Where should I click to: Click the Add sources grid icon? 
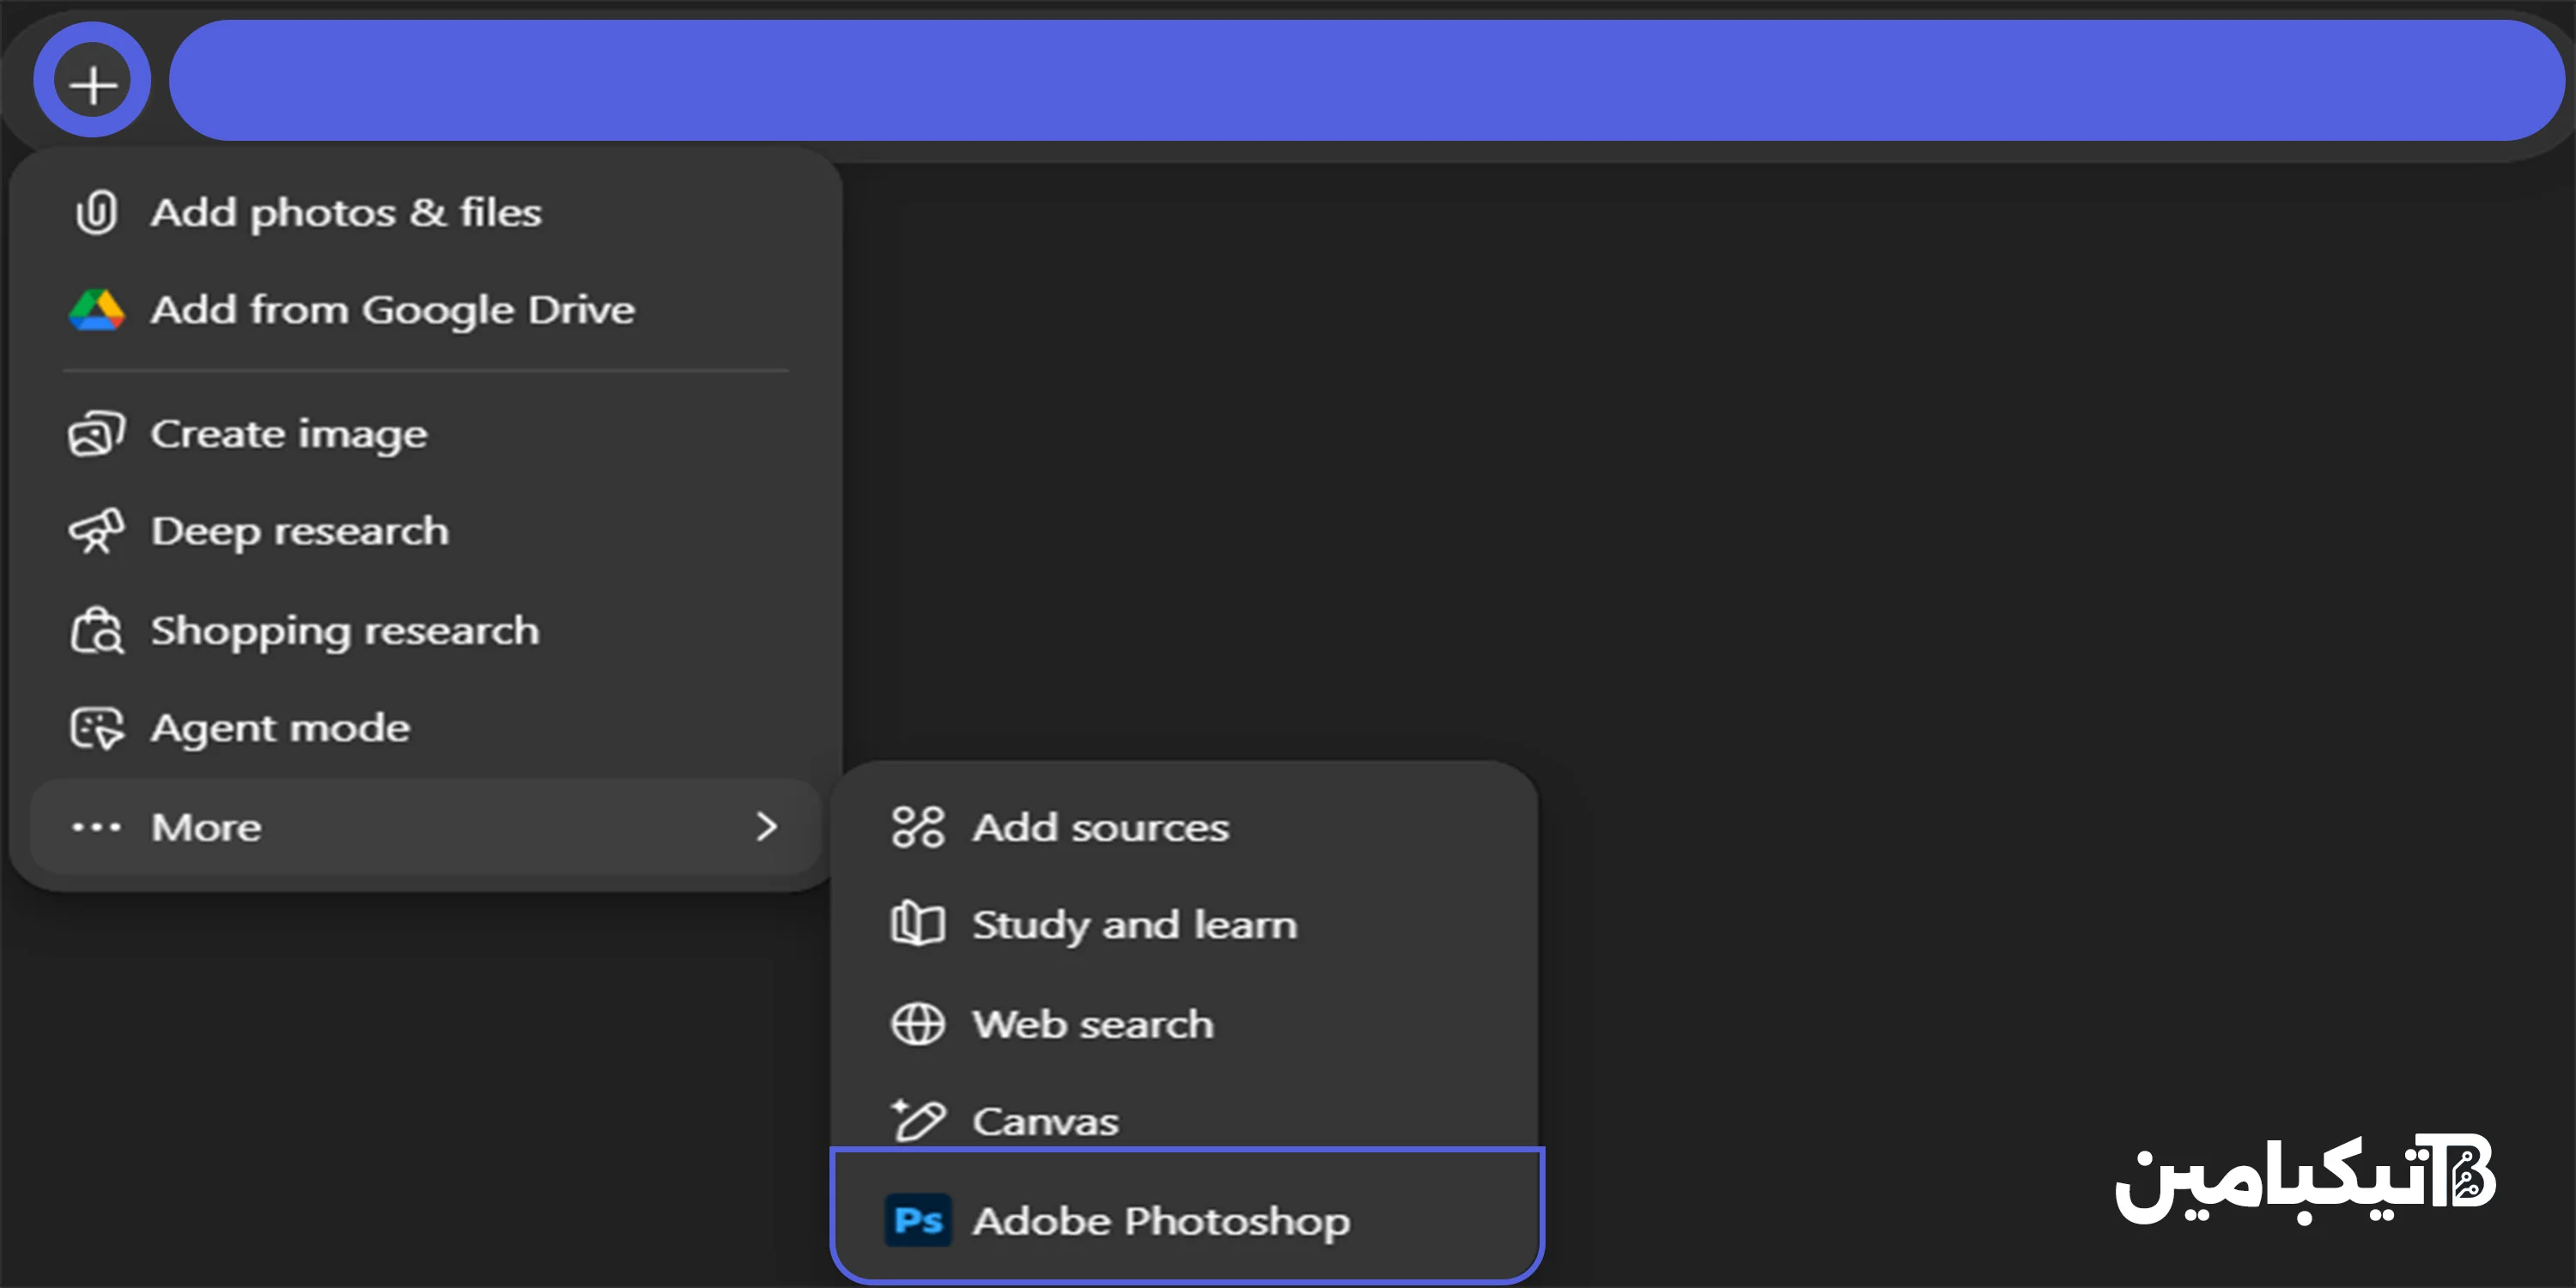click(x=917, y=827)
